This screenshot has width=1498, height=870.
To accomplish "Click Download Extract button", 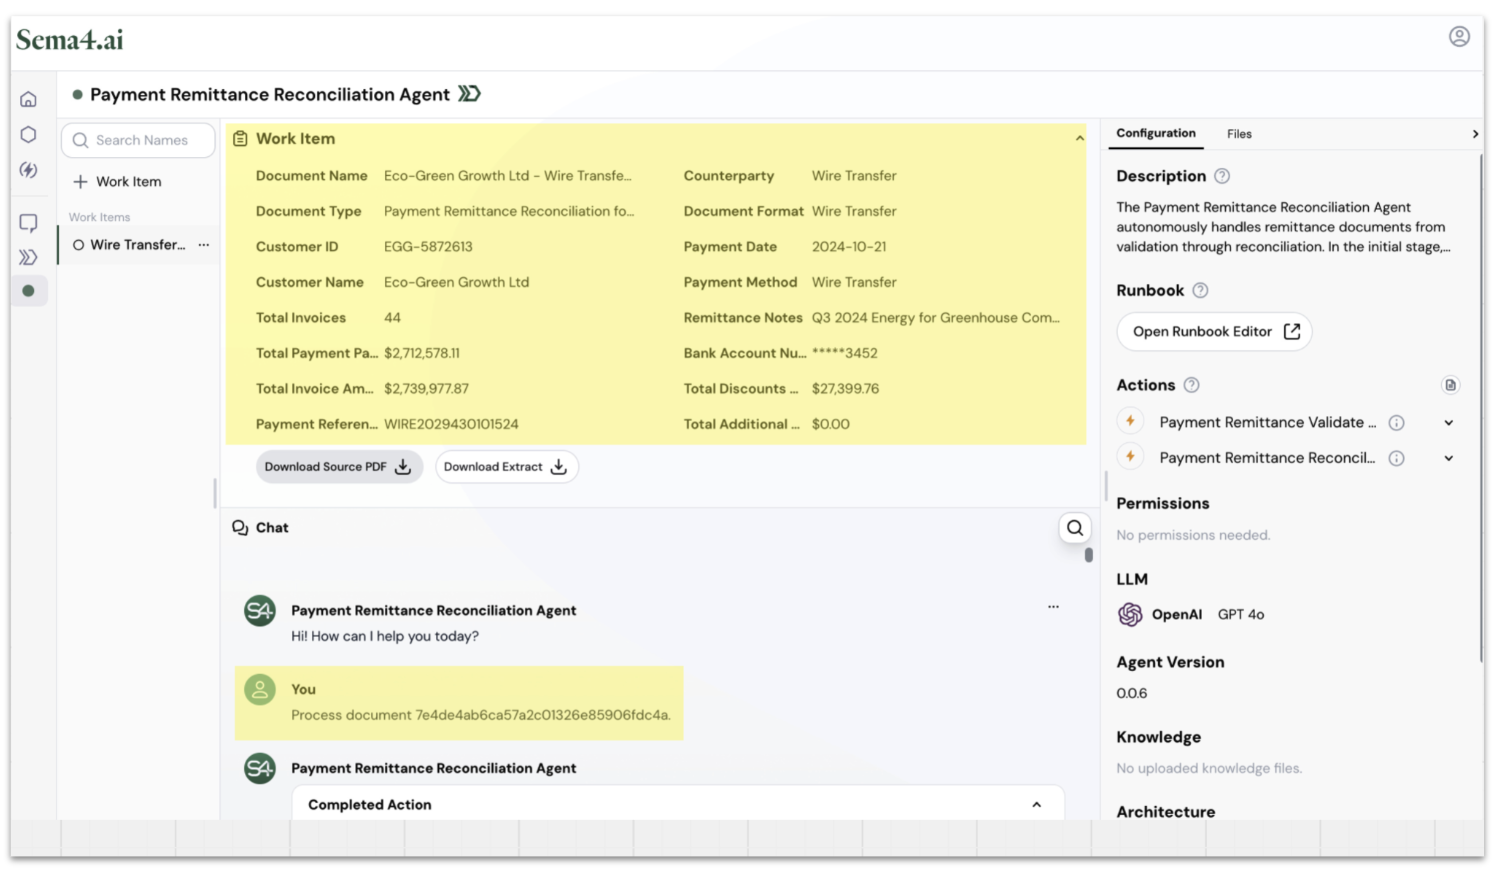I will point(507,467).
